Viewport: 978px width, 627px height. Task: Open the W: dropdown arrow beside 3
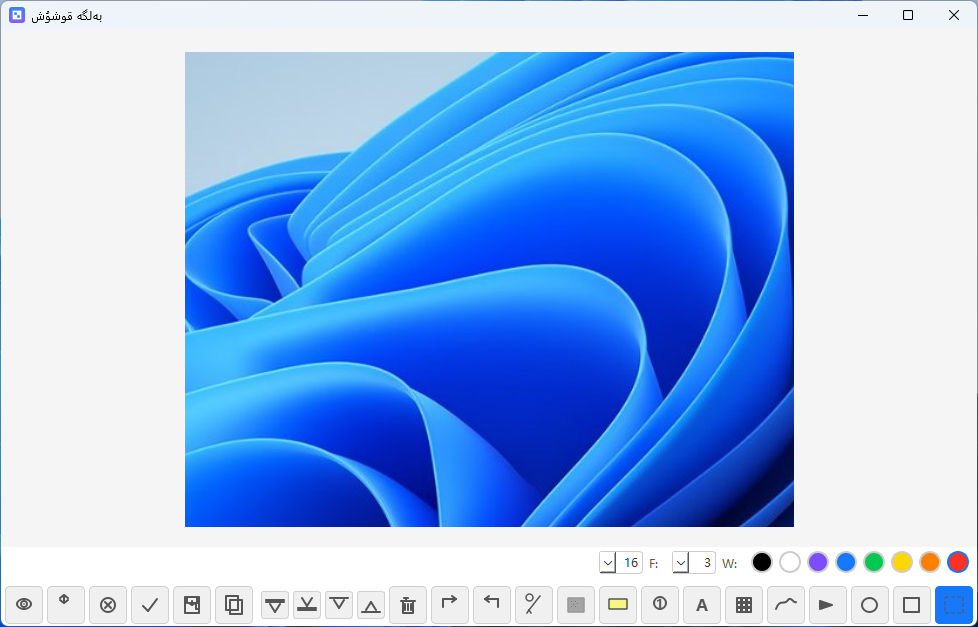(680, 563)
